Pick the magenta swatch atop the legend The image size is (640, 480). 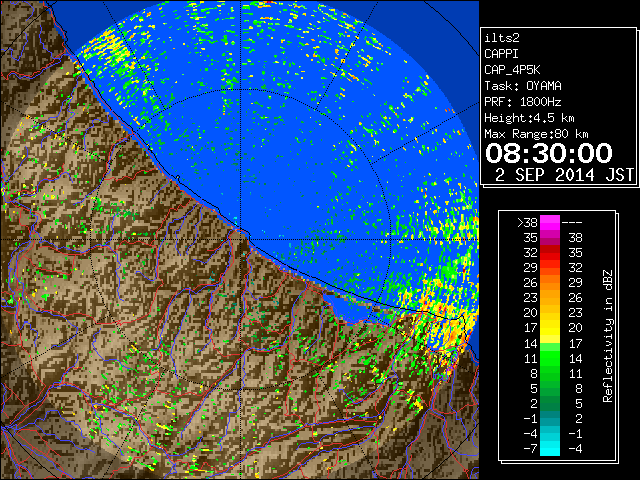click(x=550, y=223)
